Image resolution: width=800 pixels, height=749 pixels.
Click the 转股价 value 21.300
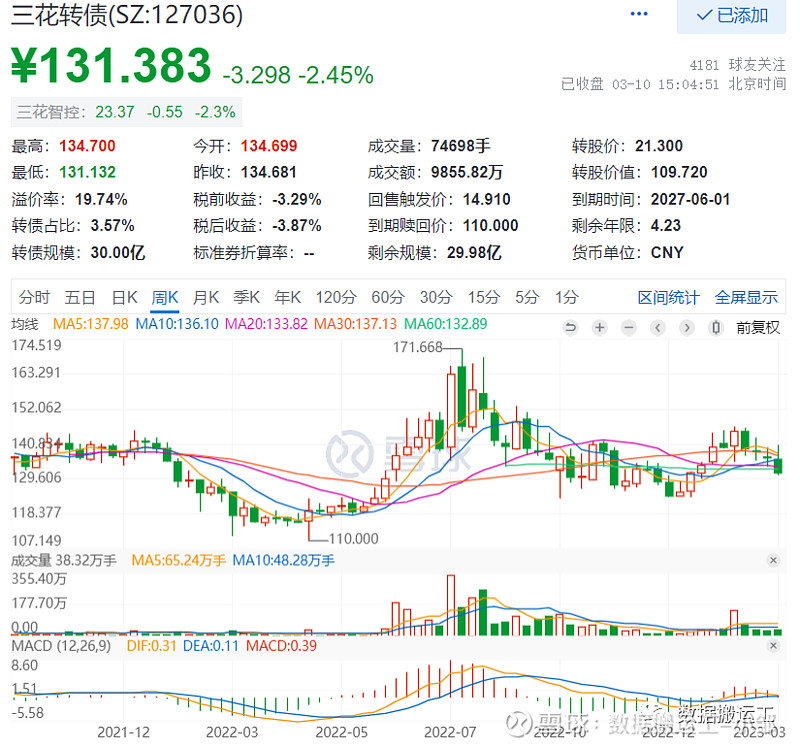tap(659, 146)
